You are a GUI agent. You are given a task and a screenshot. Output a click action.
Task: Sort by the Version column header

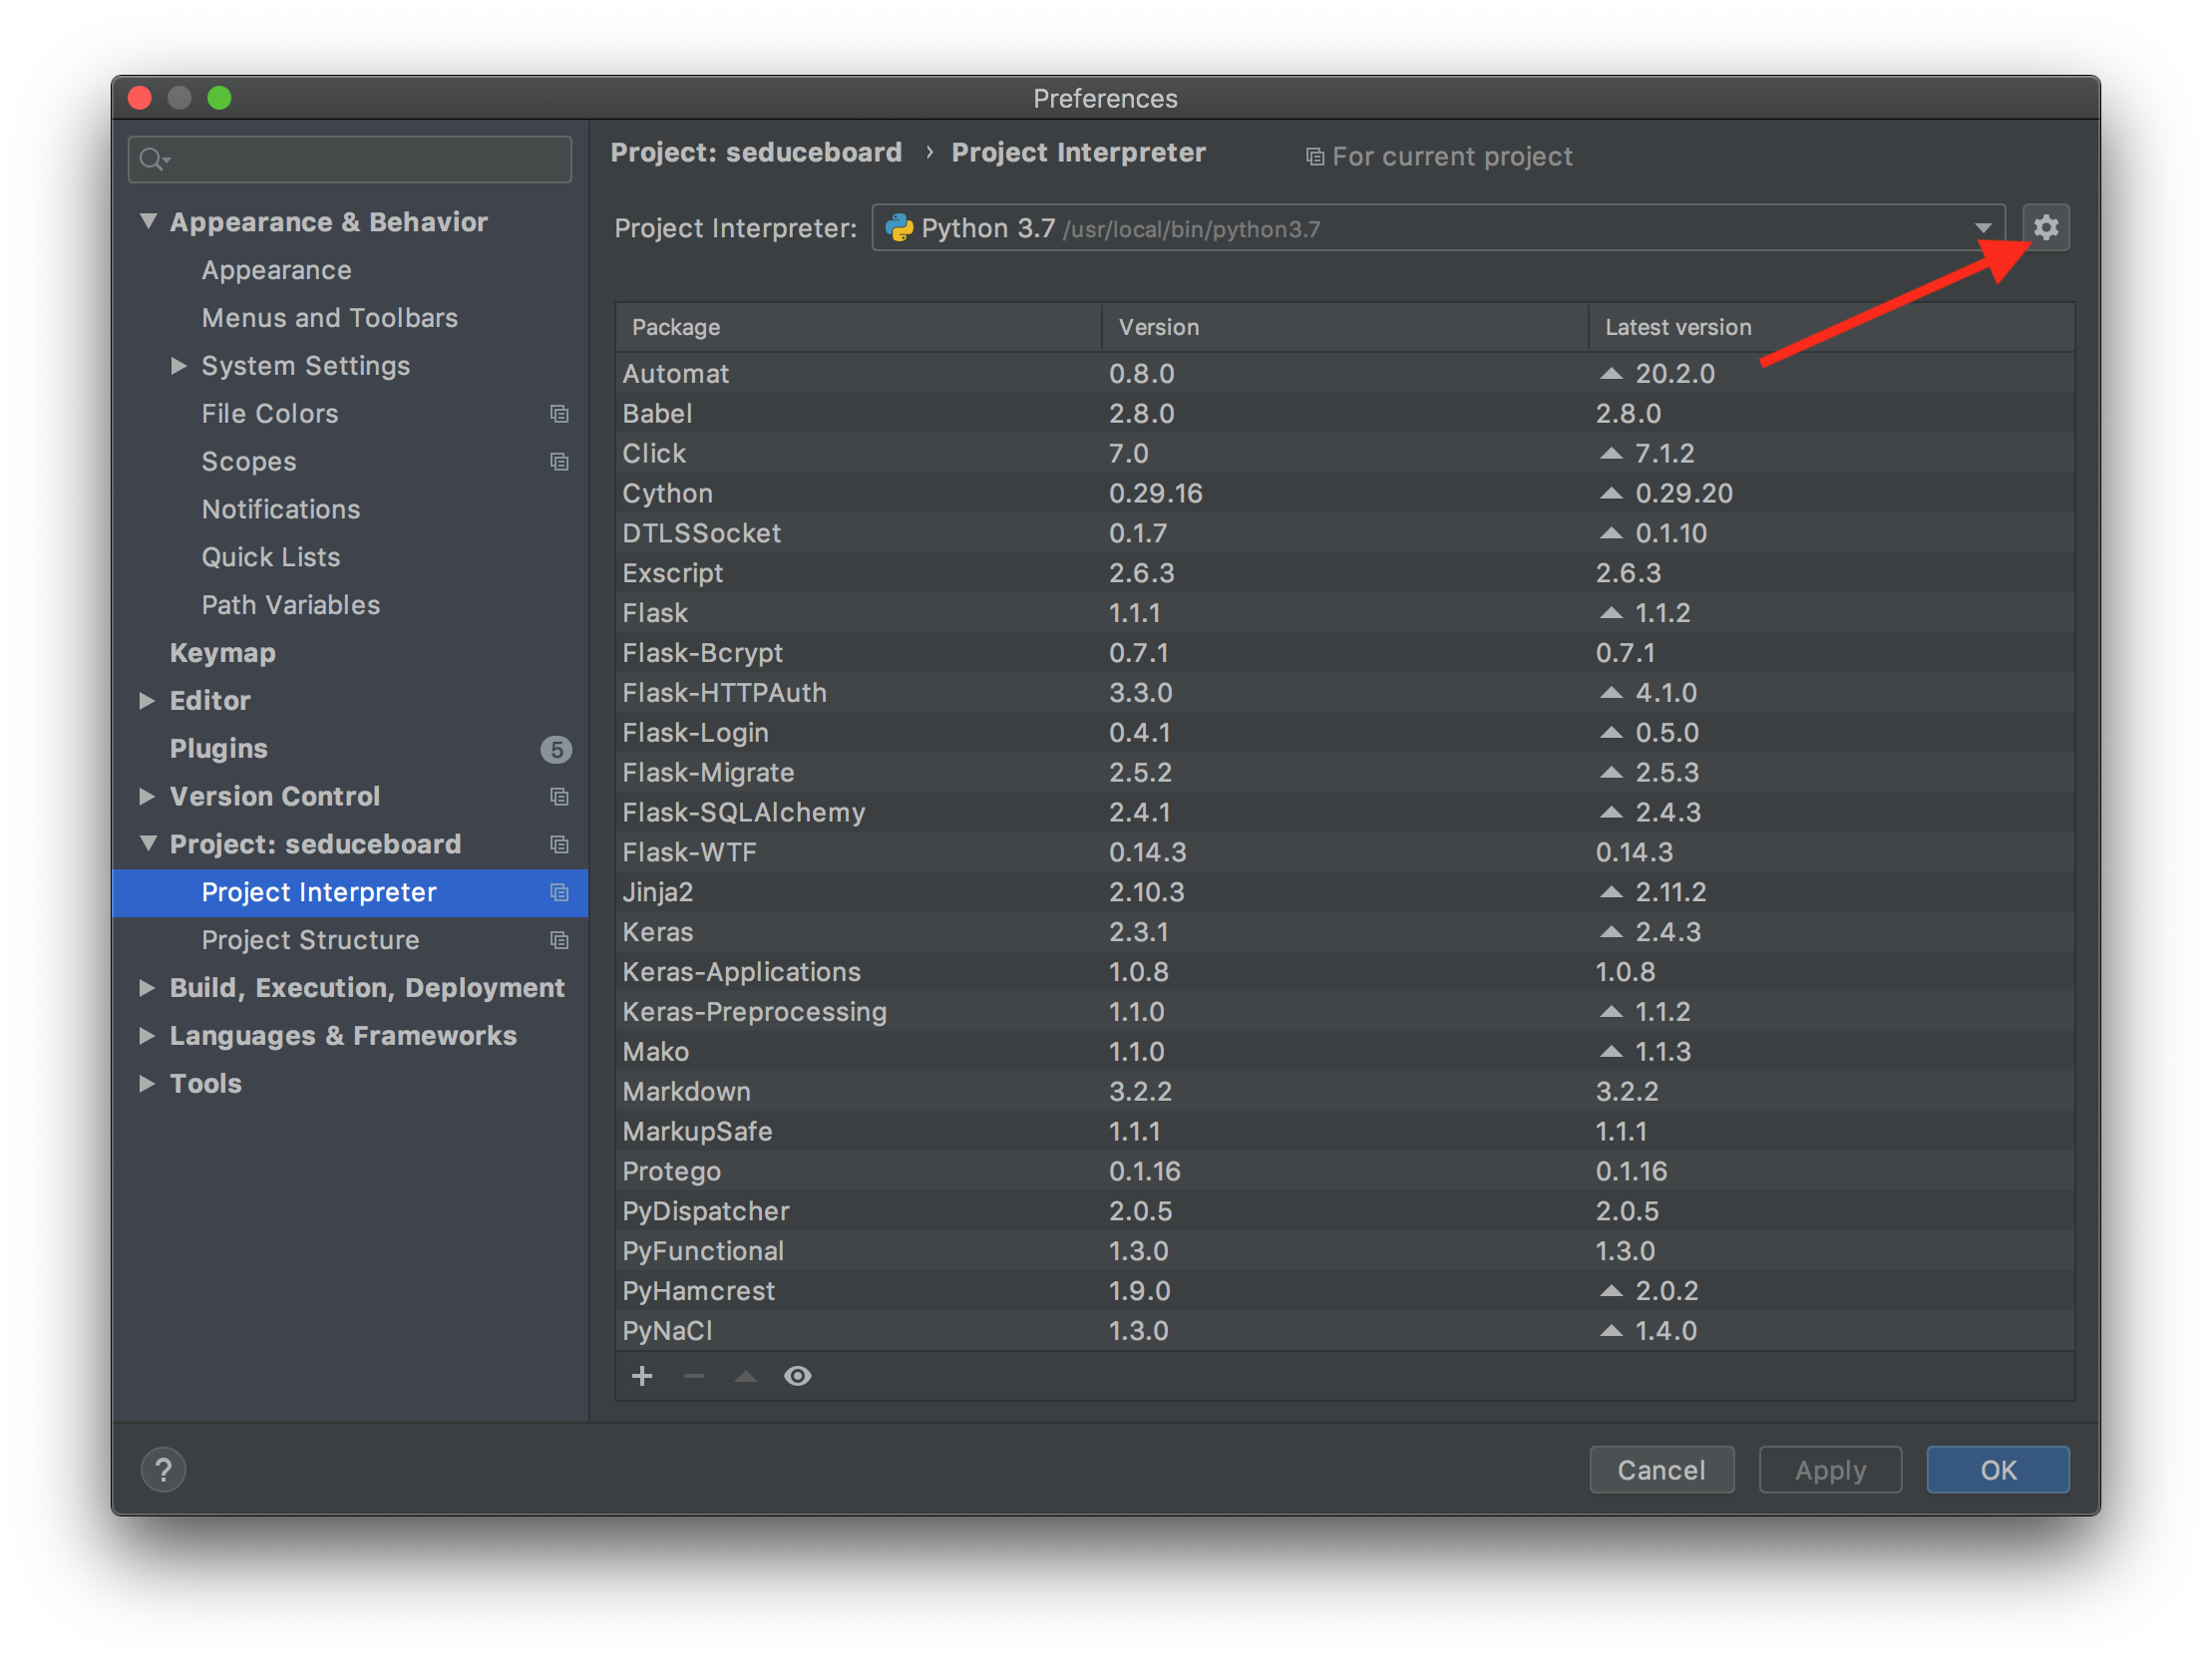(1344, 327)
